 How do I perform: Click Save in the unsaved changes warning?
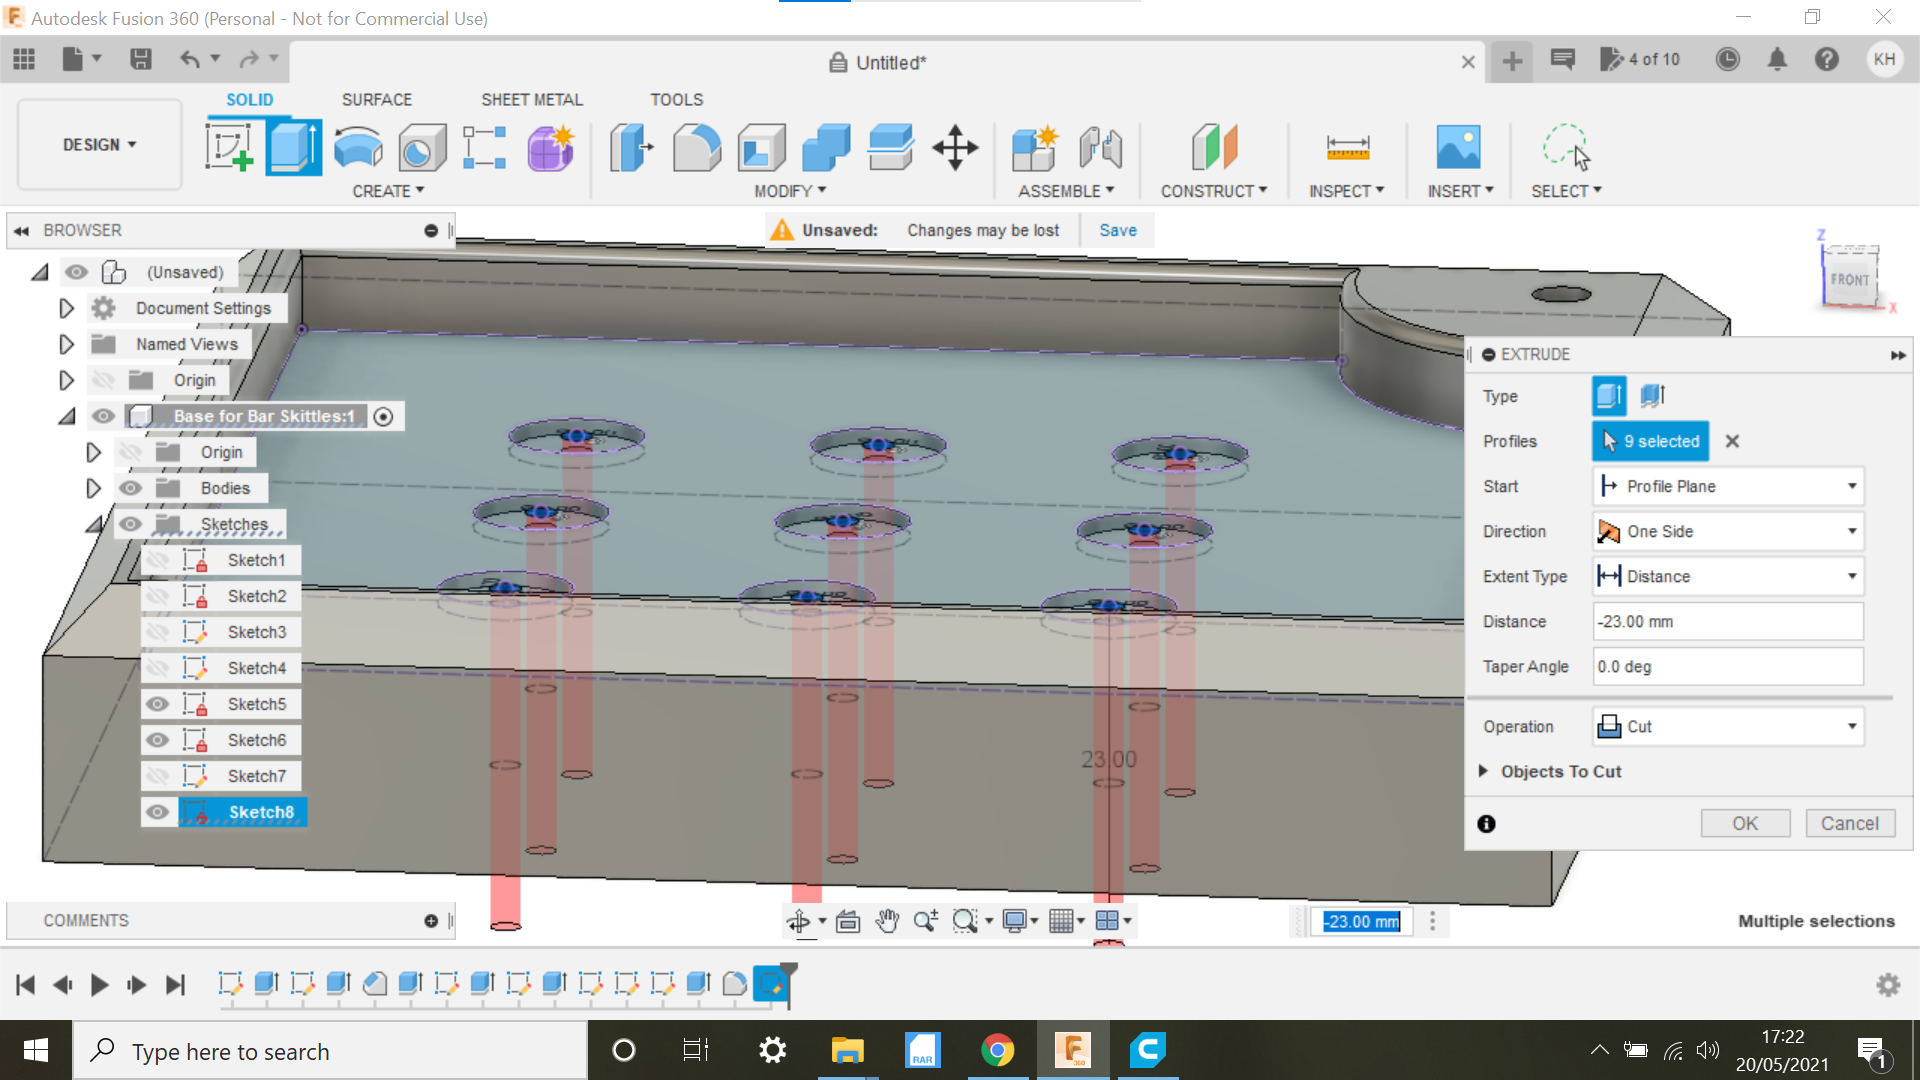point(1117,230)
